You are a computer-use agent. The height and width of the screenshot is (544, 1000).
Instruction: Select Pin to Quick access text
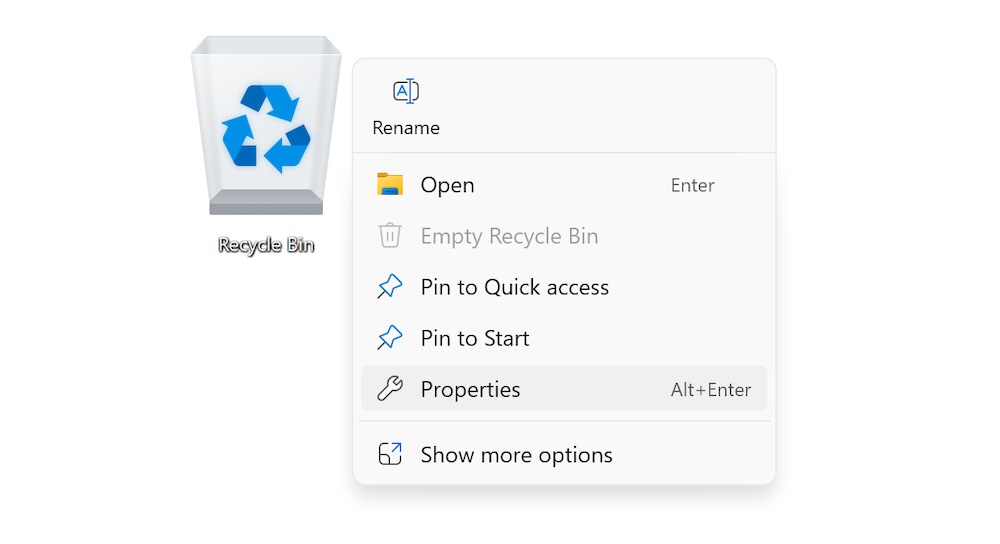pos(514,287)
